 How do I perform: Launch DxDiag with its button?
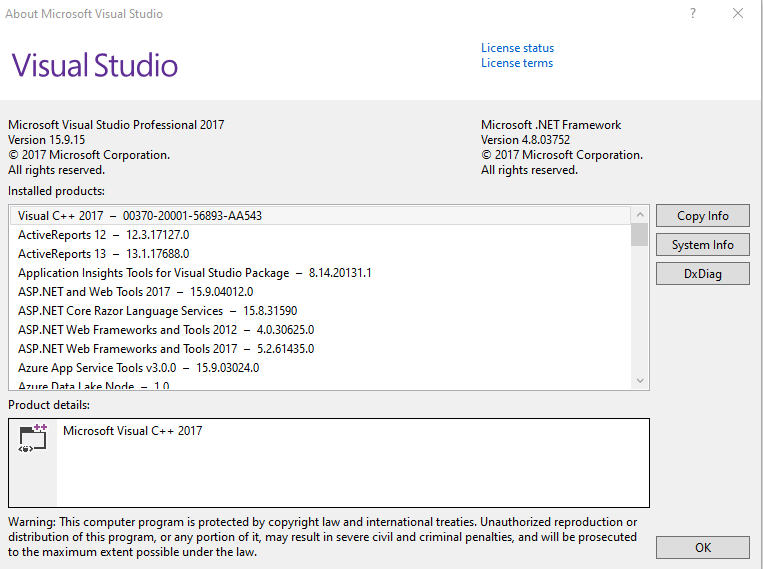703,274
